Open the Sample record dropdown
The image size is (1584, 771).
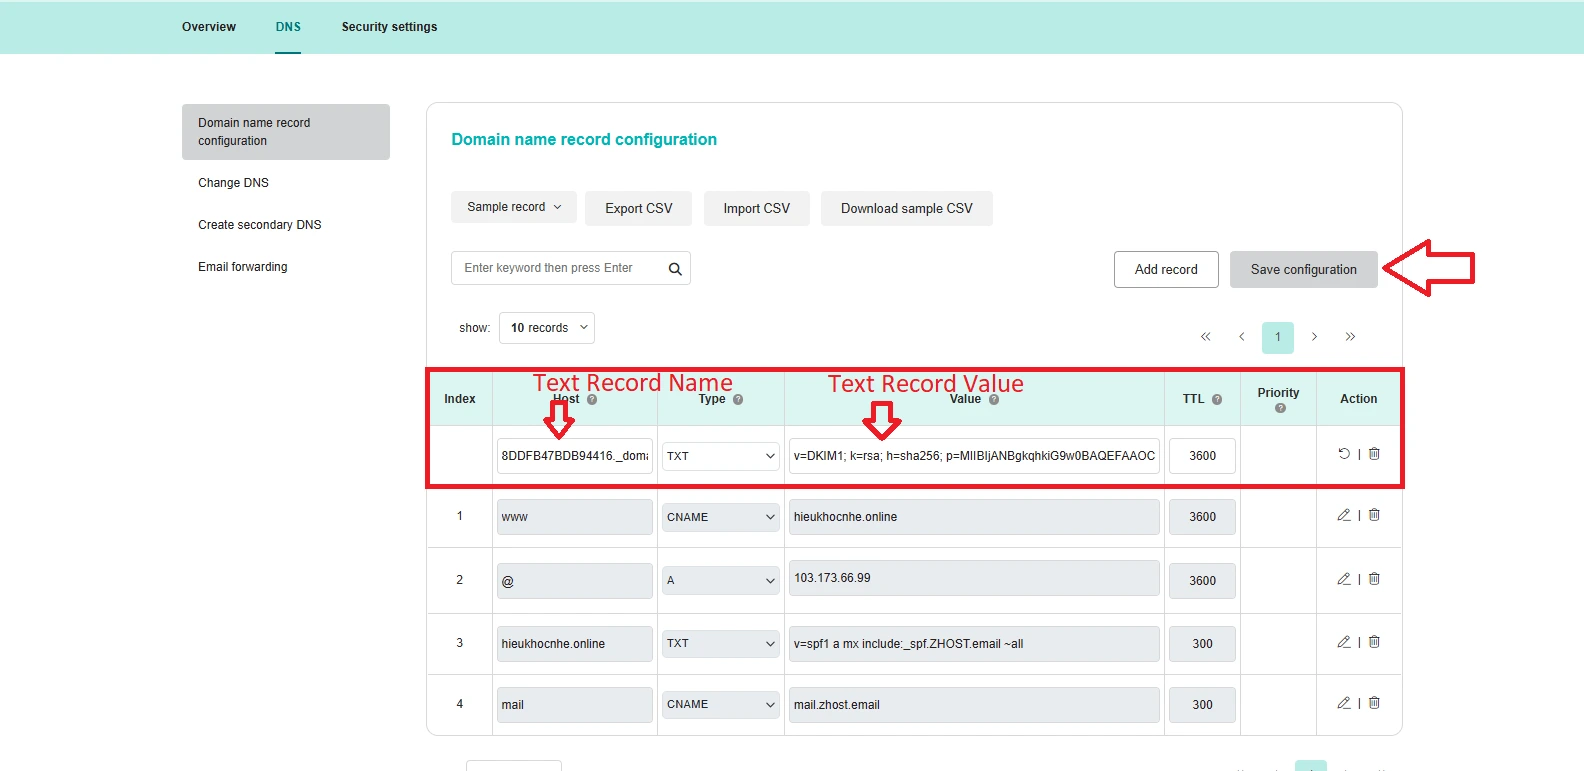point(514,207)
